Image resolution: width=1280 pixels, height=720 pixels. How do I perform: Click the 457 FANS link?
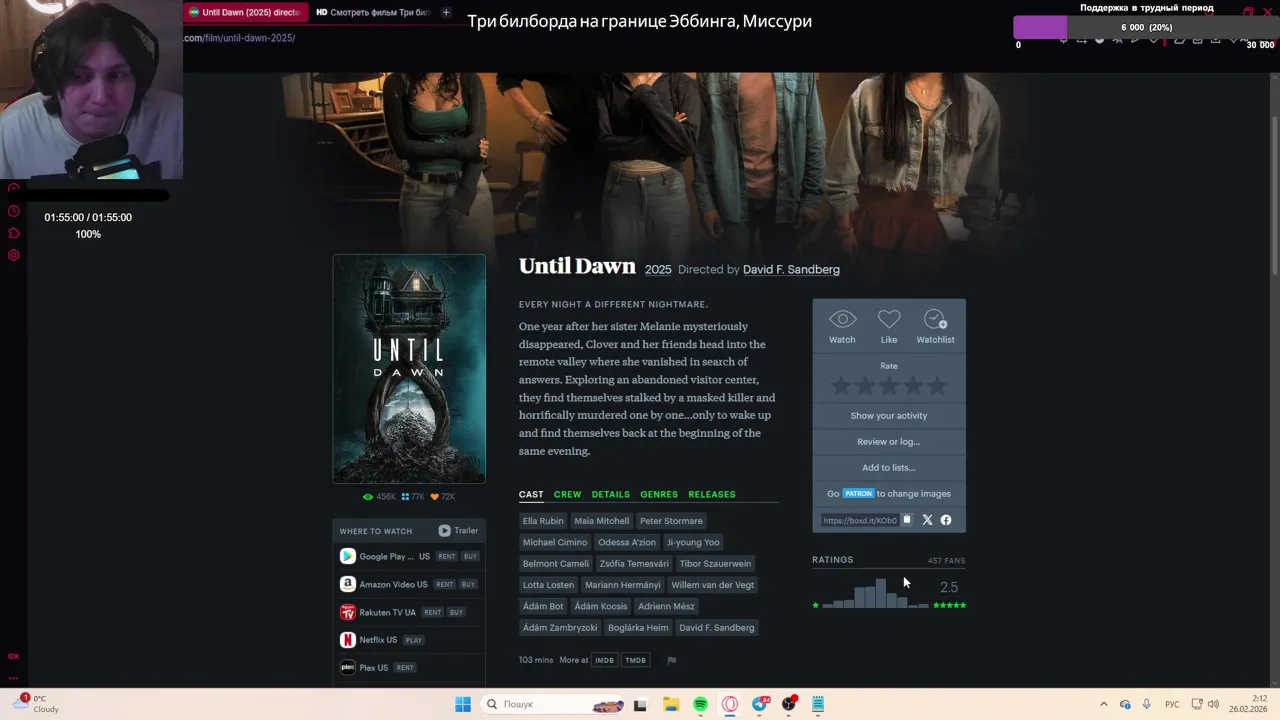946,561
